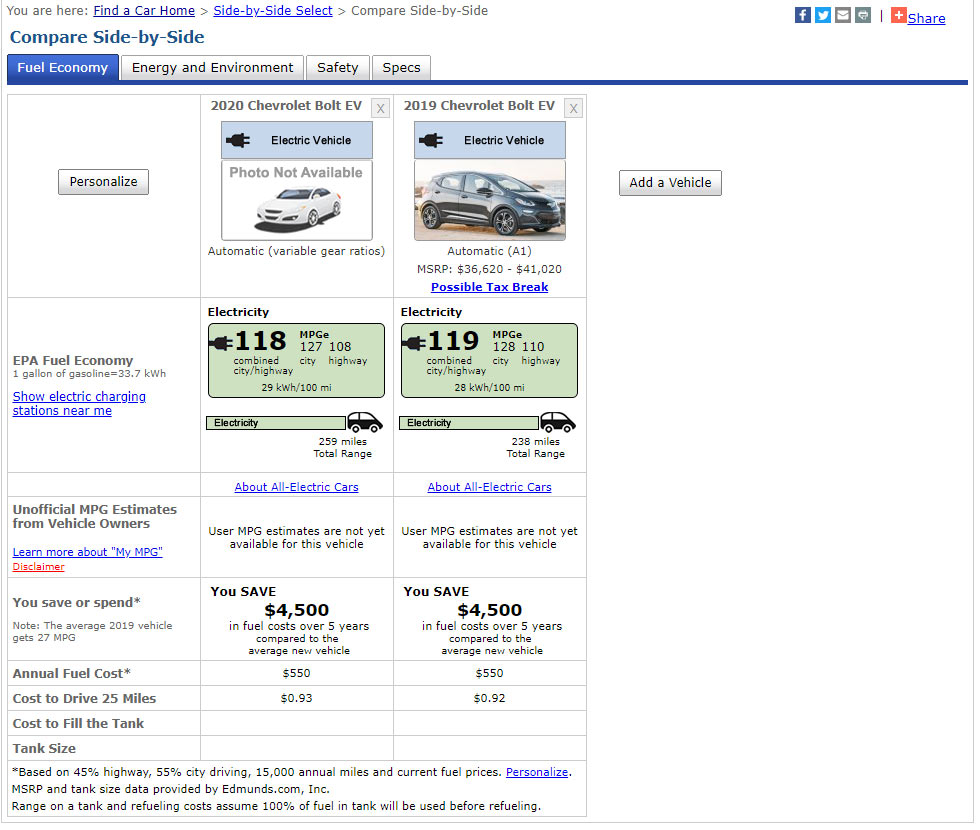Open the red Disclaimer link
This screenshot has height=830, width=980.
point(38,567)
